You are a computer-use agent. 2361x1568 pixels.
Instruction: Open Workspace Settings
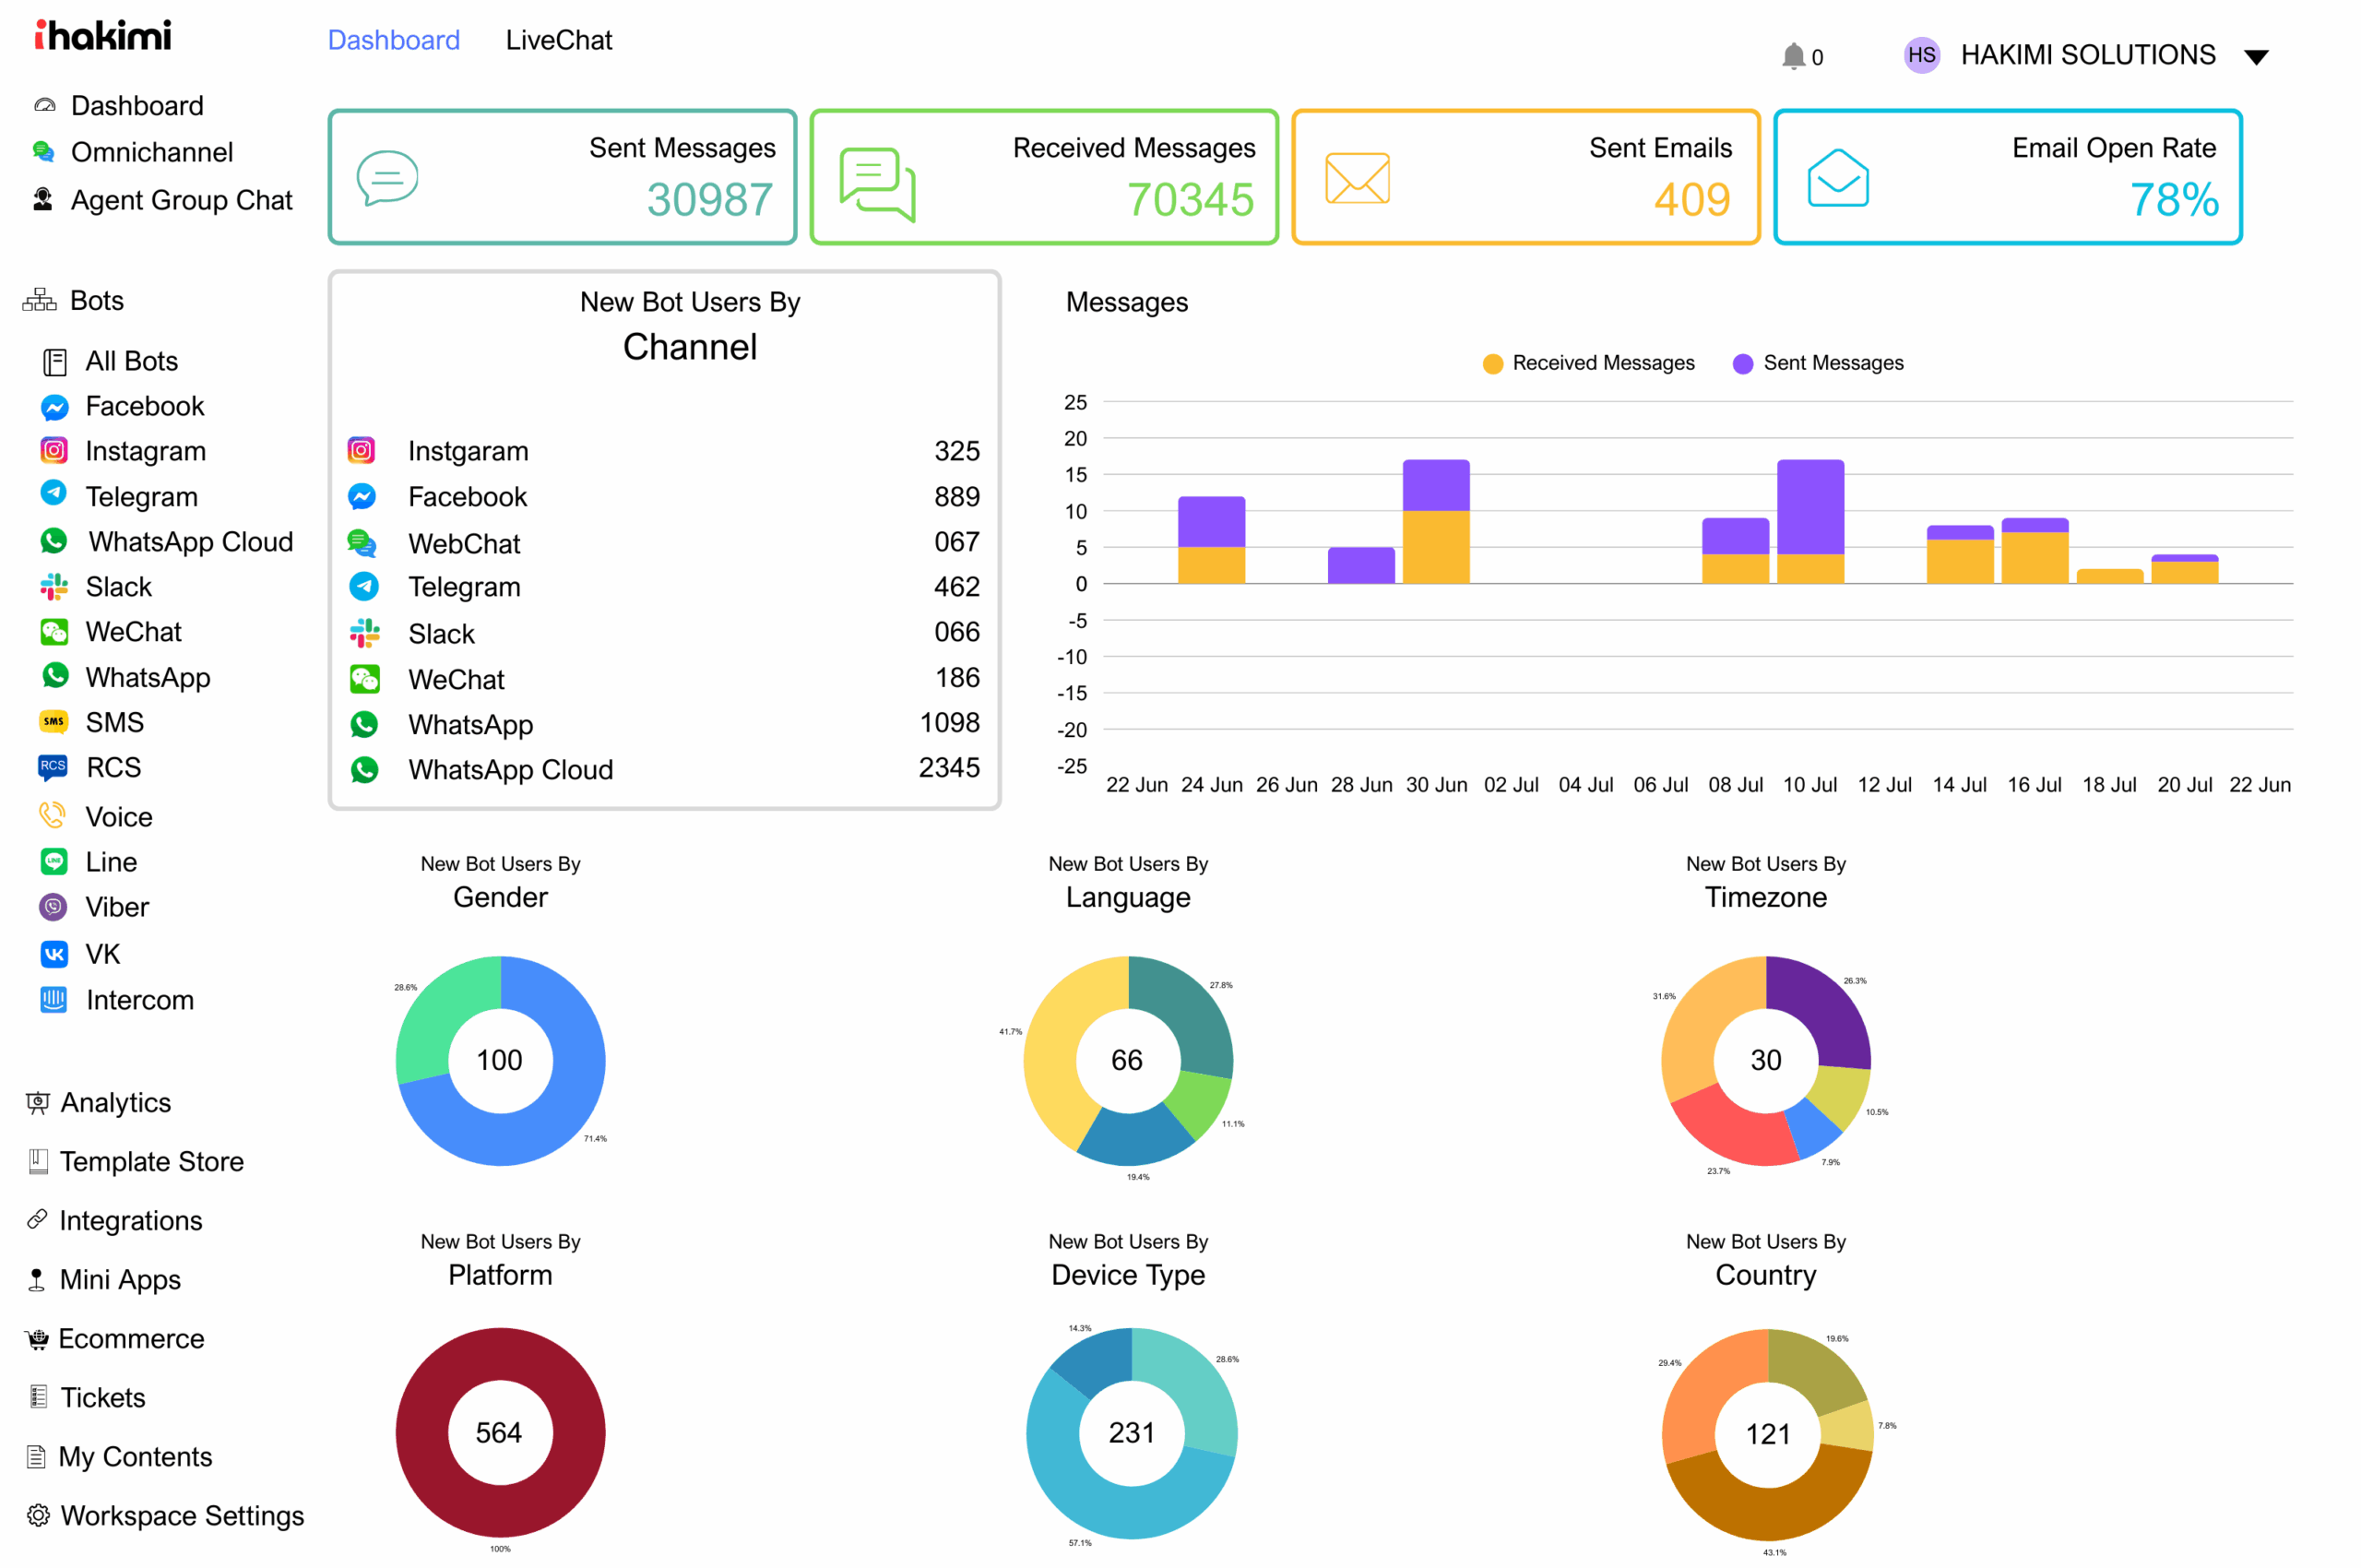tap(181, 1515)
